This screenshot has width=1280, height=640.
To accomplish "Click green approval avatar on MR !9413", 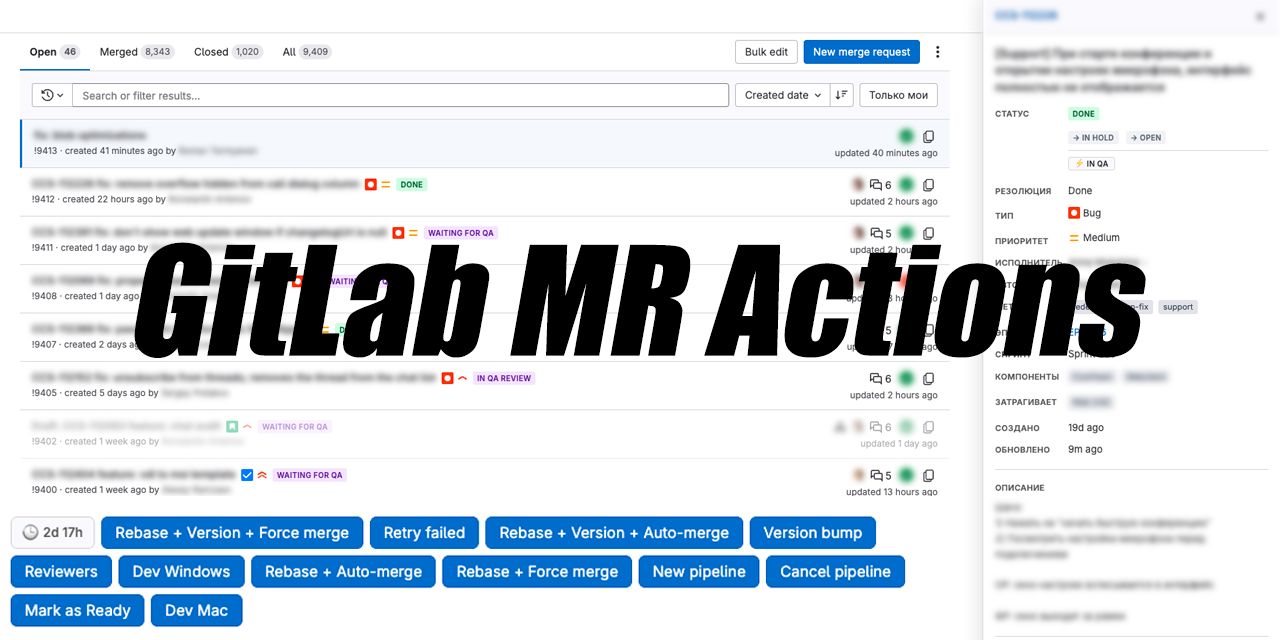I will 906,136.
